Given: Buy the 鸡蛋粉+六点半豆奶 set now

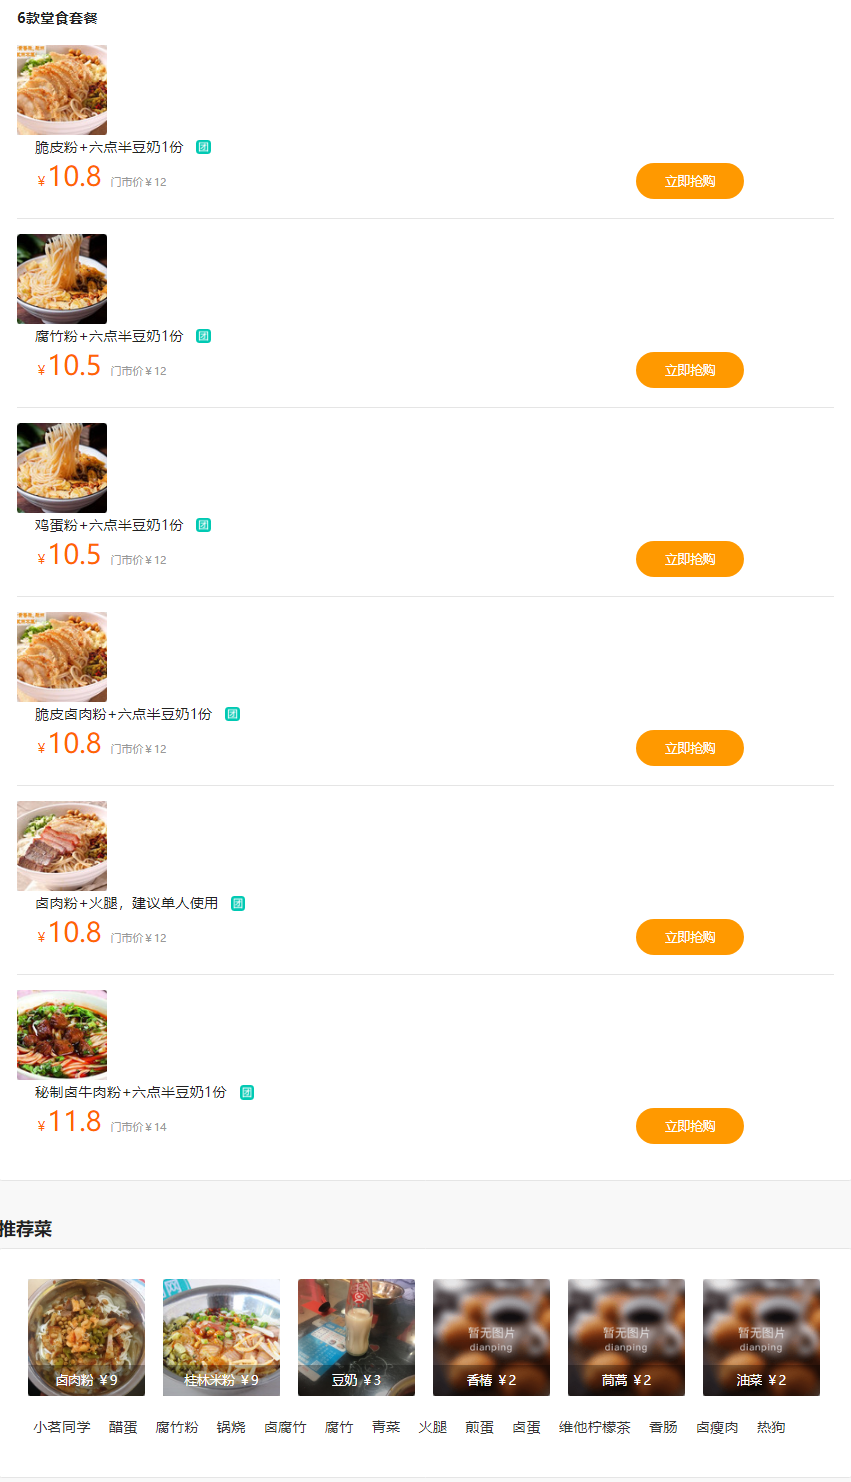Looking at the screenshot, I should 689,559.
